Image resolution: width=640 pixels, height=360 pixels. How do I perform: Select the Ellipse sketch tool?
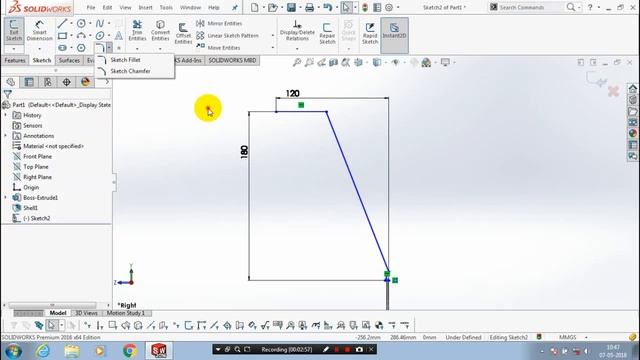tap(100, 36)
